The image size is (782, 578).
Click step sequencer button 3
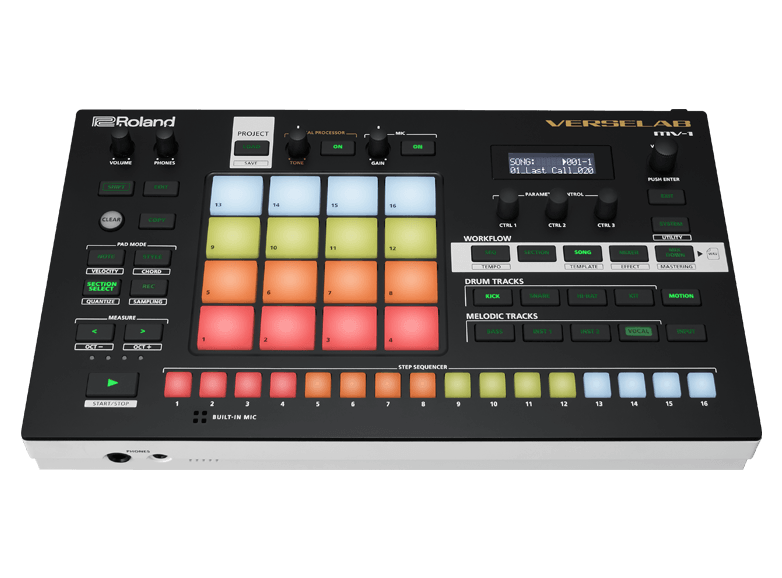248,385
